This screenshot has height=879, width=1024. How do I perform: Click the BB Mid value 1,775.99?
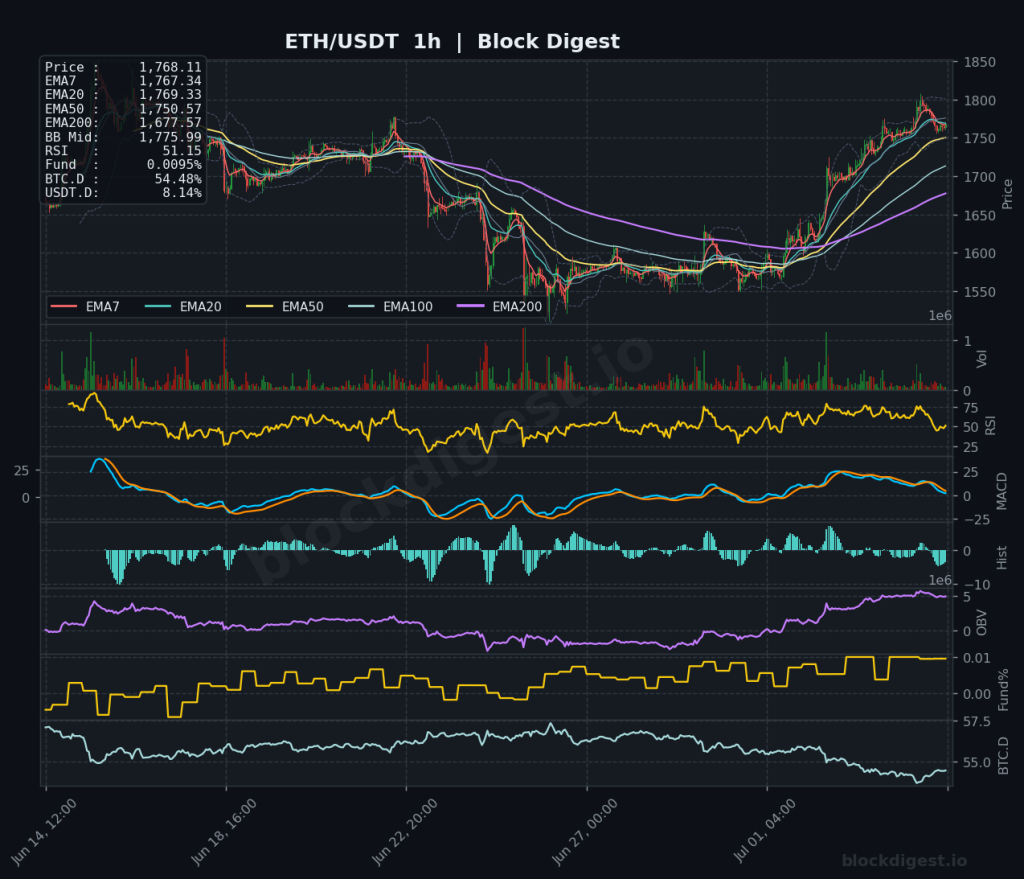pos(170,137)
